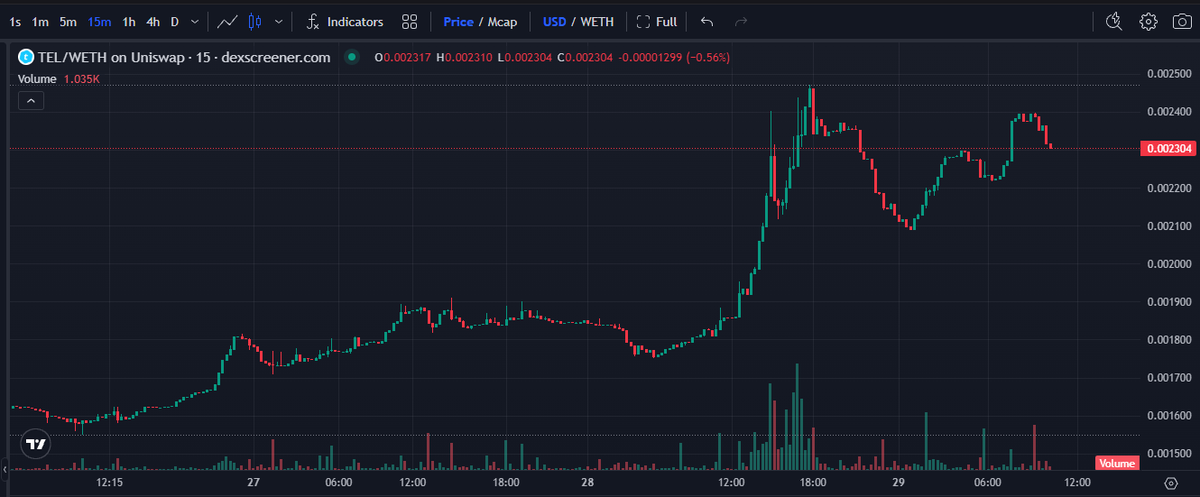Click the low value L0.002304
This screenshot has width=1200, height=497.
523,57
